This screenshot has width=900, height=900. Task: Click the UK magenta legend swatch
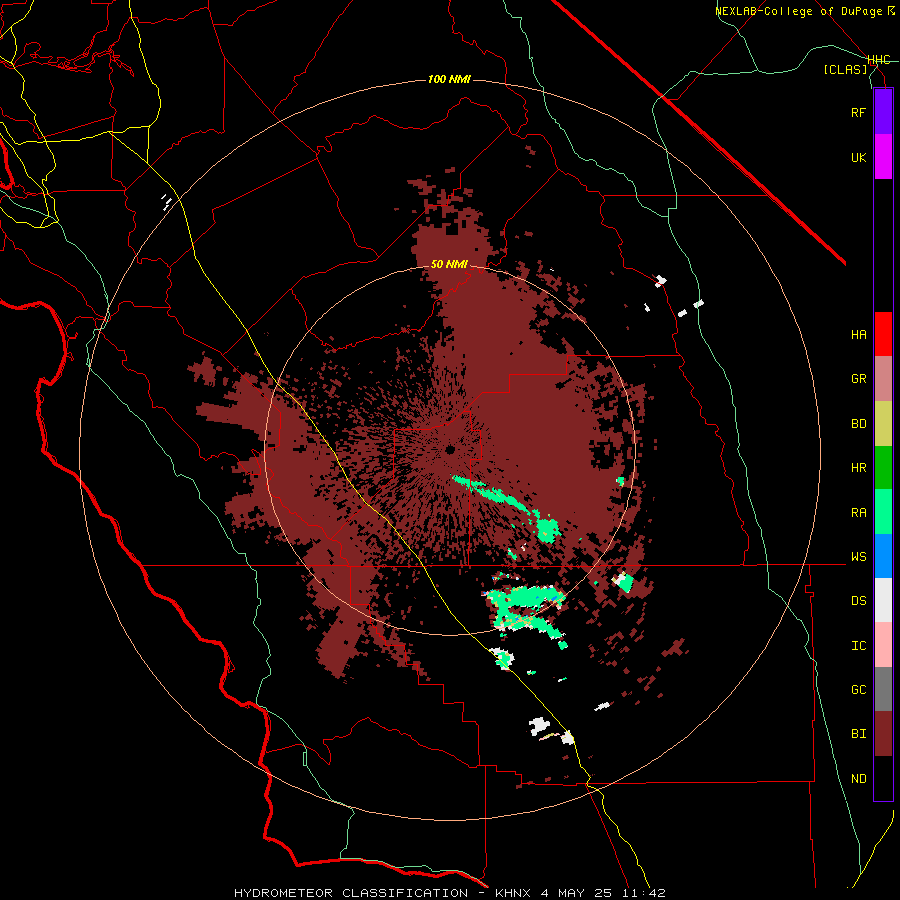883,157
